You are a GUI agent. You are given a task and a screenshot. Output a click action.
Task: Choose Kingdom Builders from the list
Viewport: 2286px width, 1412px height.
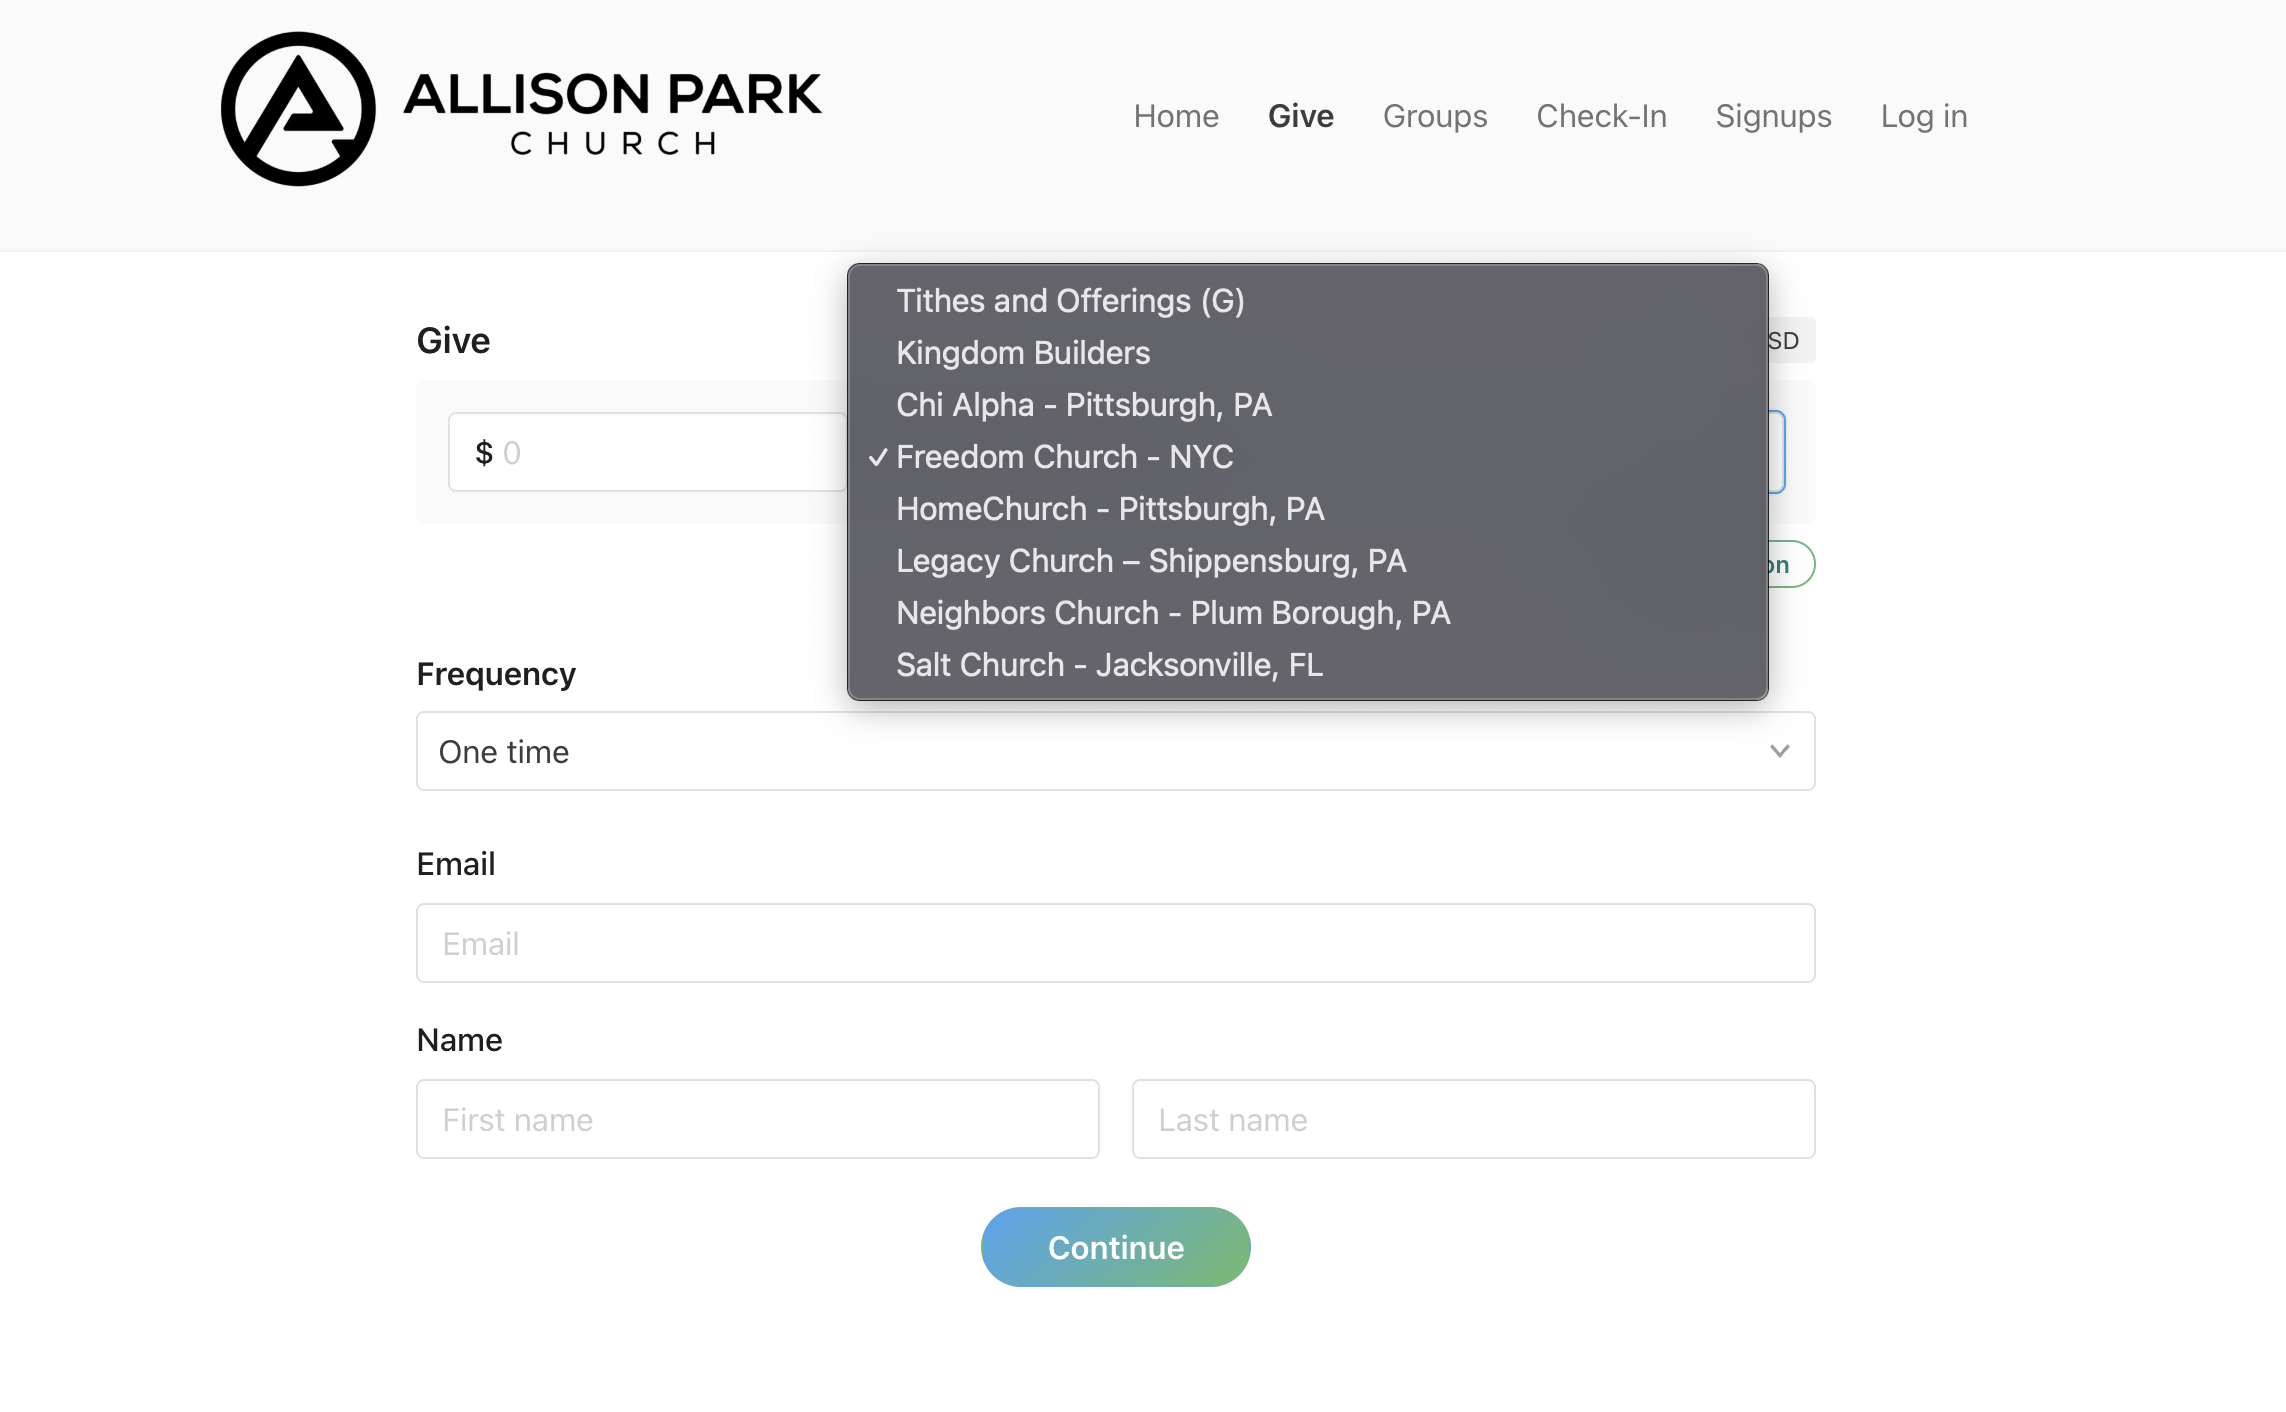tap(1023, 353)
